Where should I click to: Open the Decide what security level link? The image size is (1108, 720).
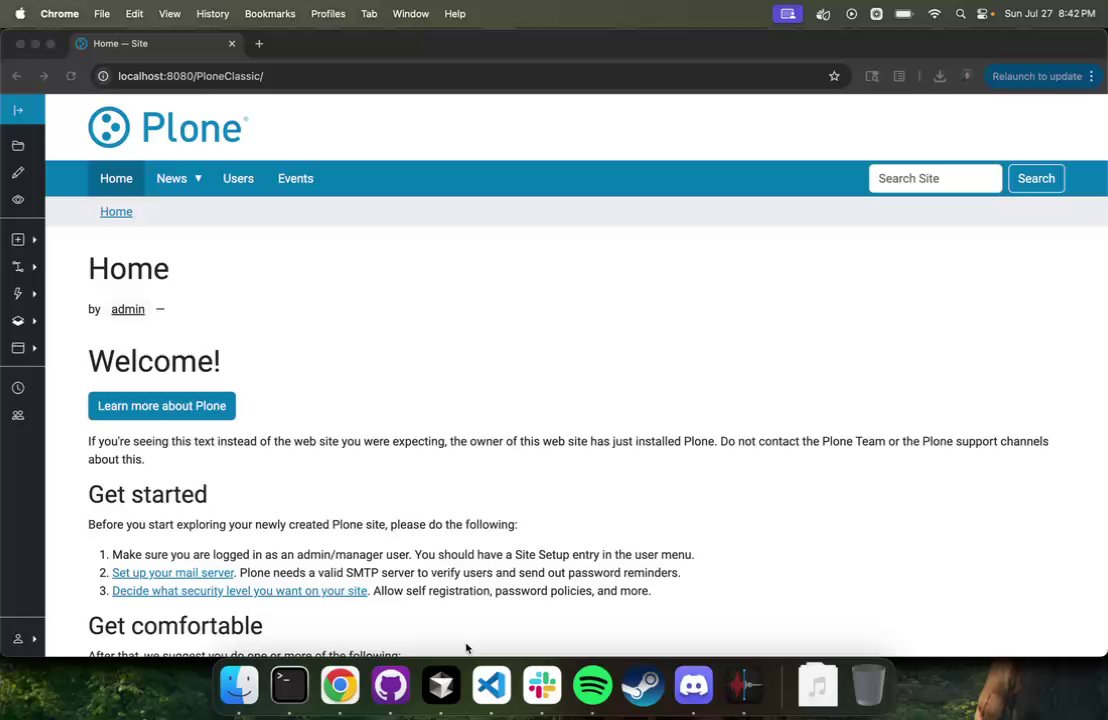[240, 591]
